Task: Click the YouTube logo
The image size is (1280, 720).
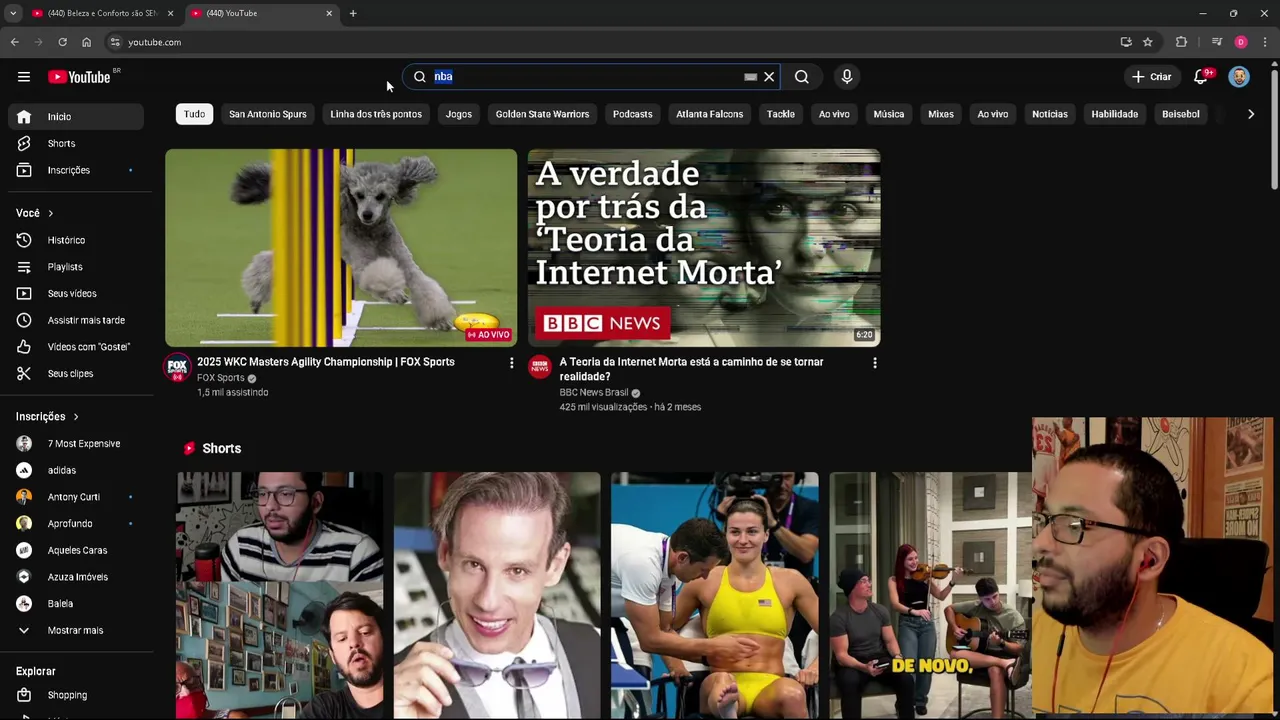Action: (79, 77)
